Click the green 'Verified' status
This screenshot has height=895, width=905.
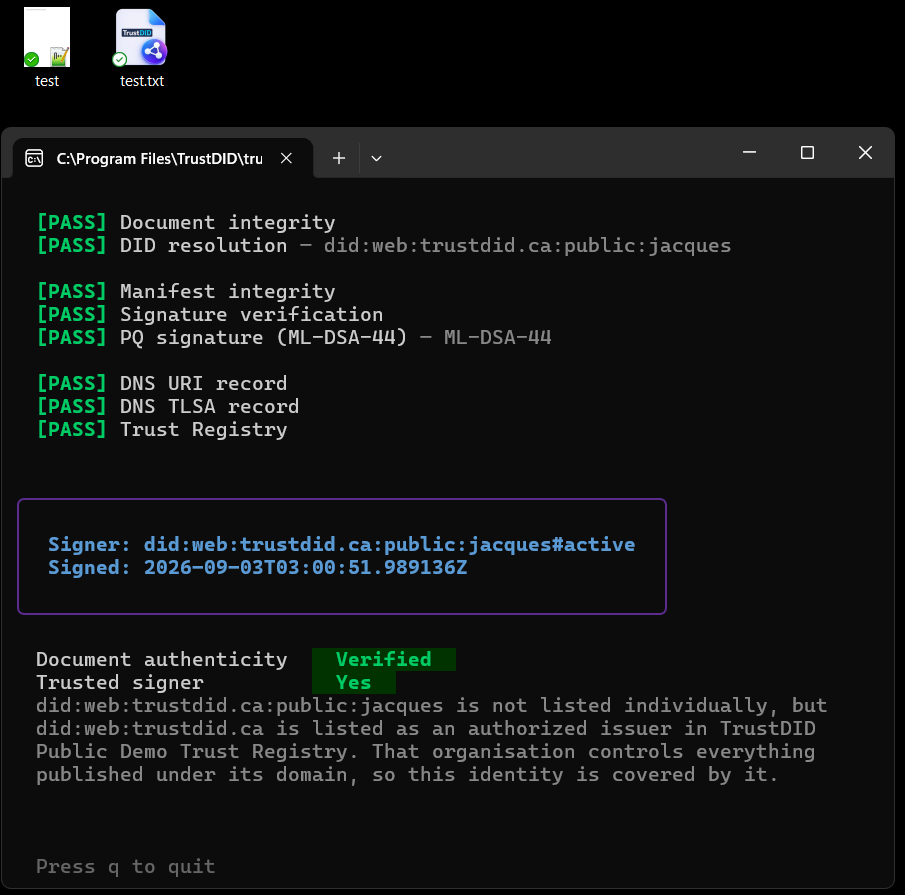coord(384,660)
